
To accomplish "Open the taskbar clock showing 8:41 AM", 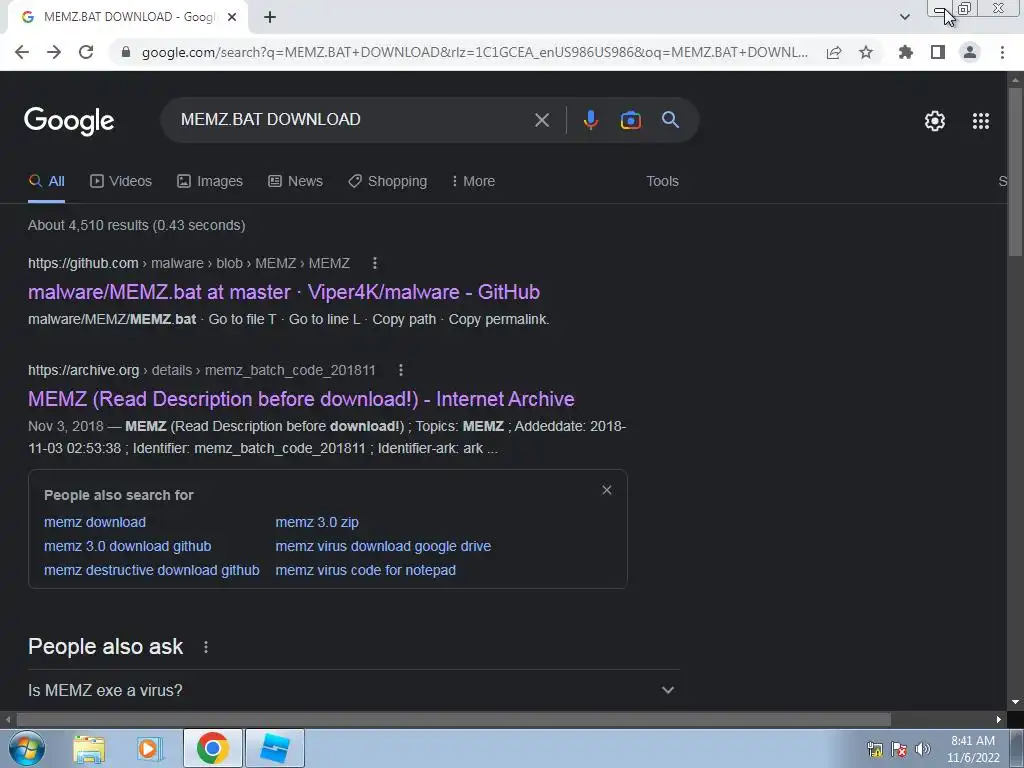I will 973,749.
